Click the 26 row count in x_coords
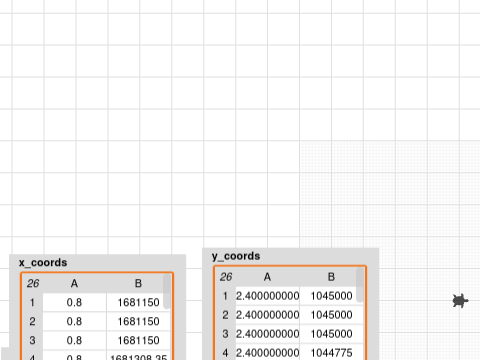The image size is (480, 360). pos(33,284)
